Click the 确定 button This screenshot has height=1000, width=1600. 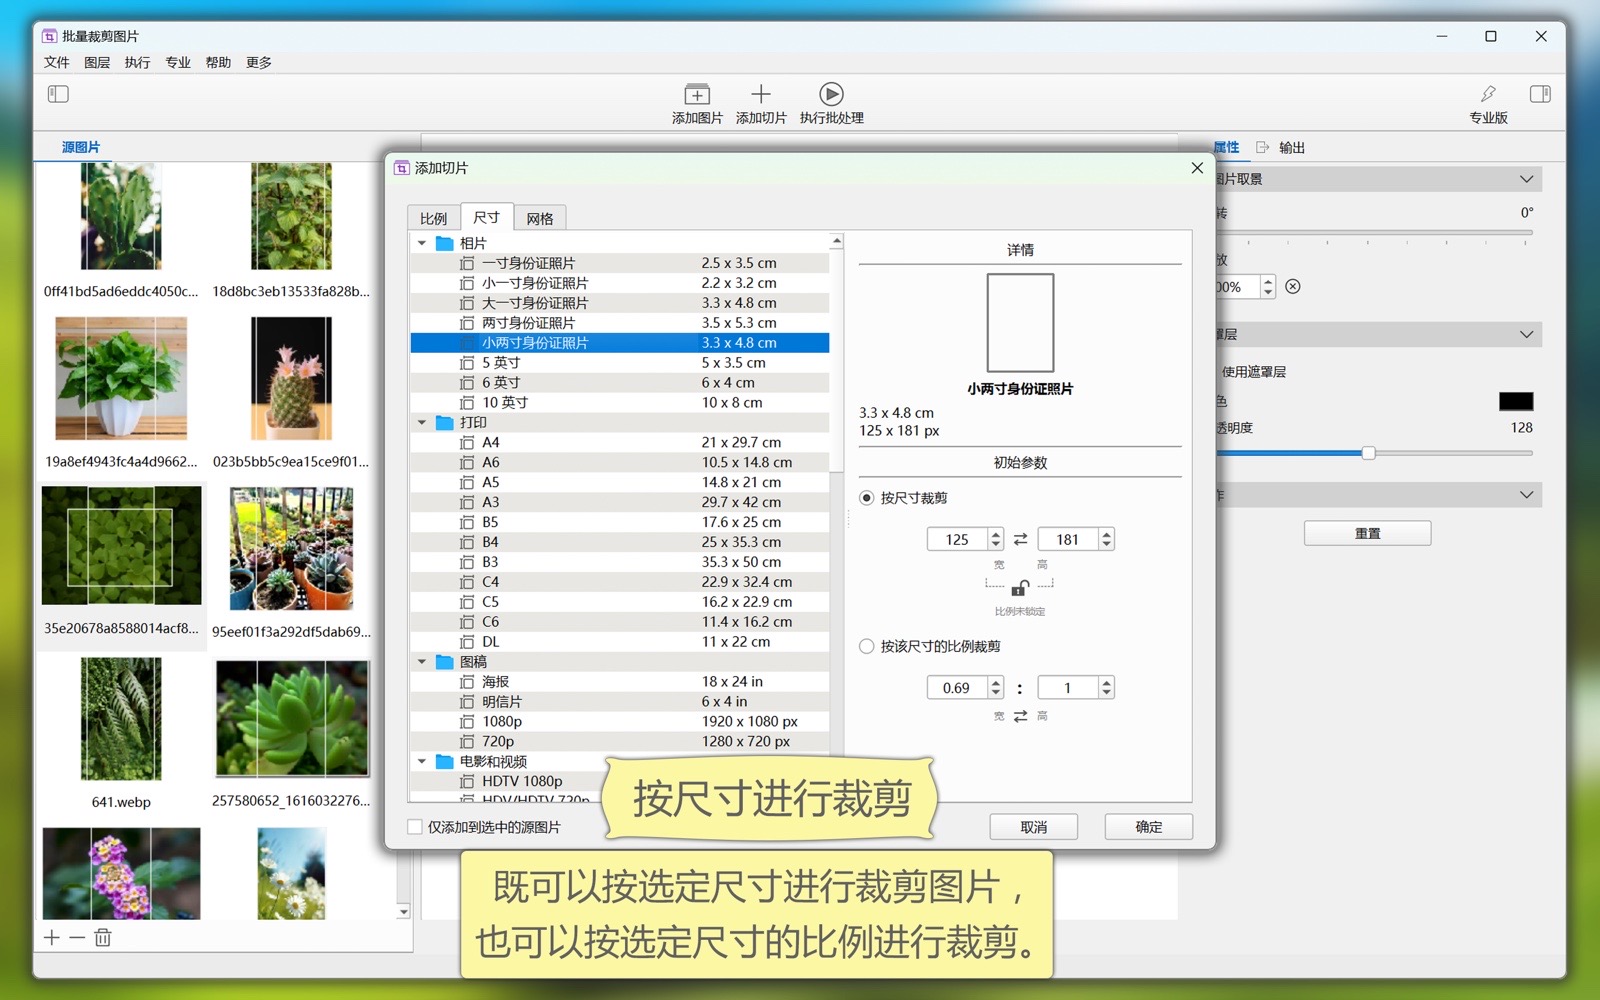pos(1148,827)
